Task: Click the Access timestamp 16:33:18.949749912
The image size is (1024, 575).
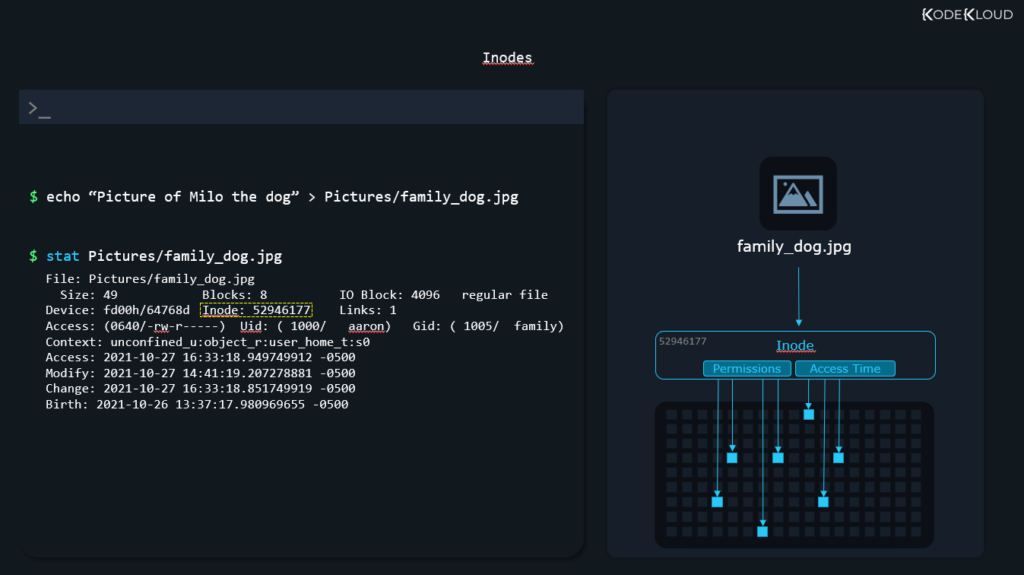Action: (x=200, y=357)
